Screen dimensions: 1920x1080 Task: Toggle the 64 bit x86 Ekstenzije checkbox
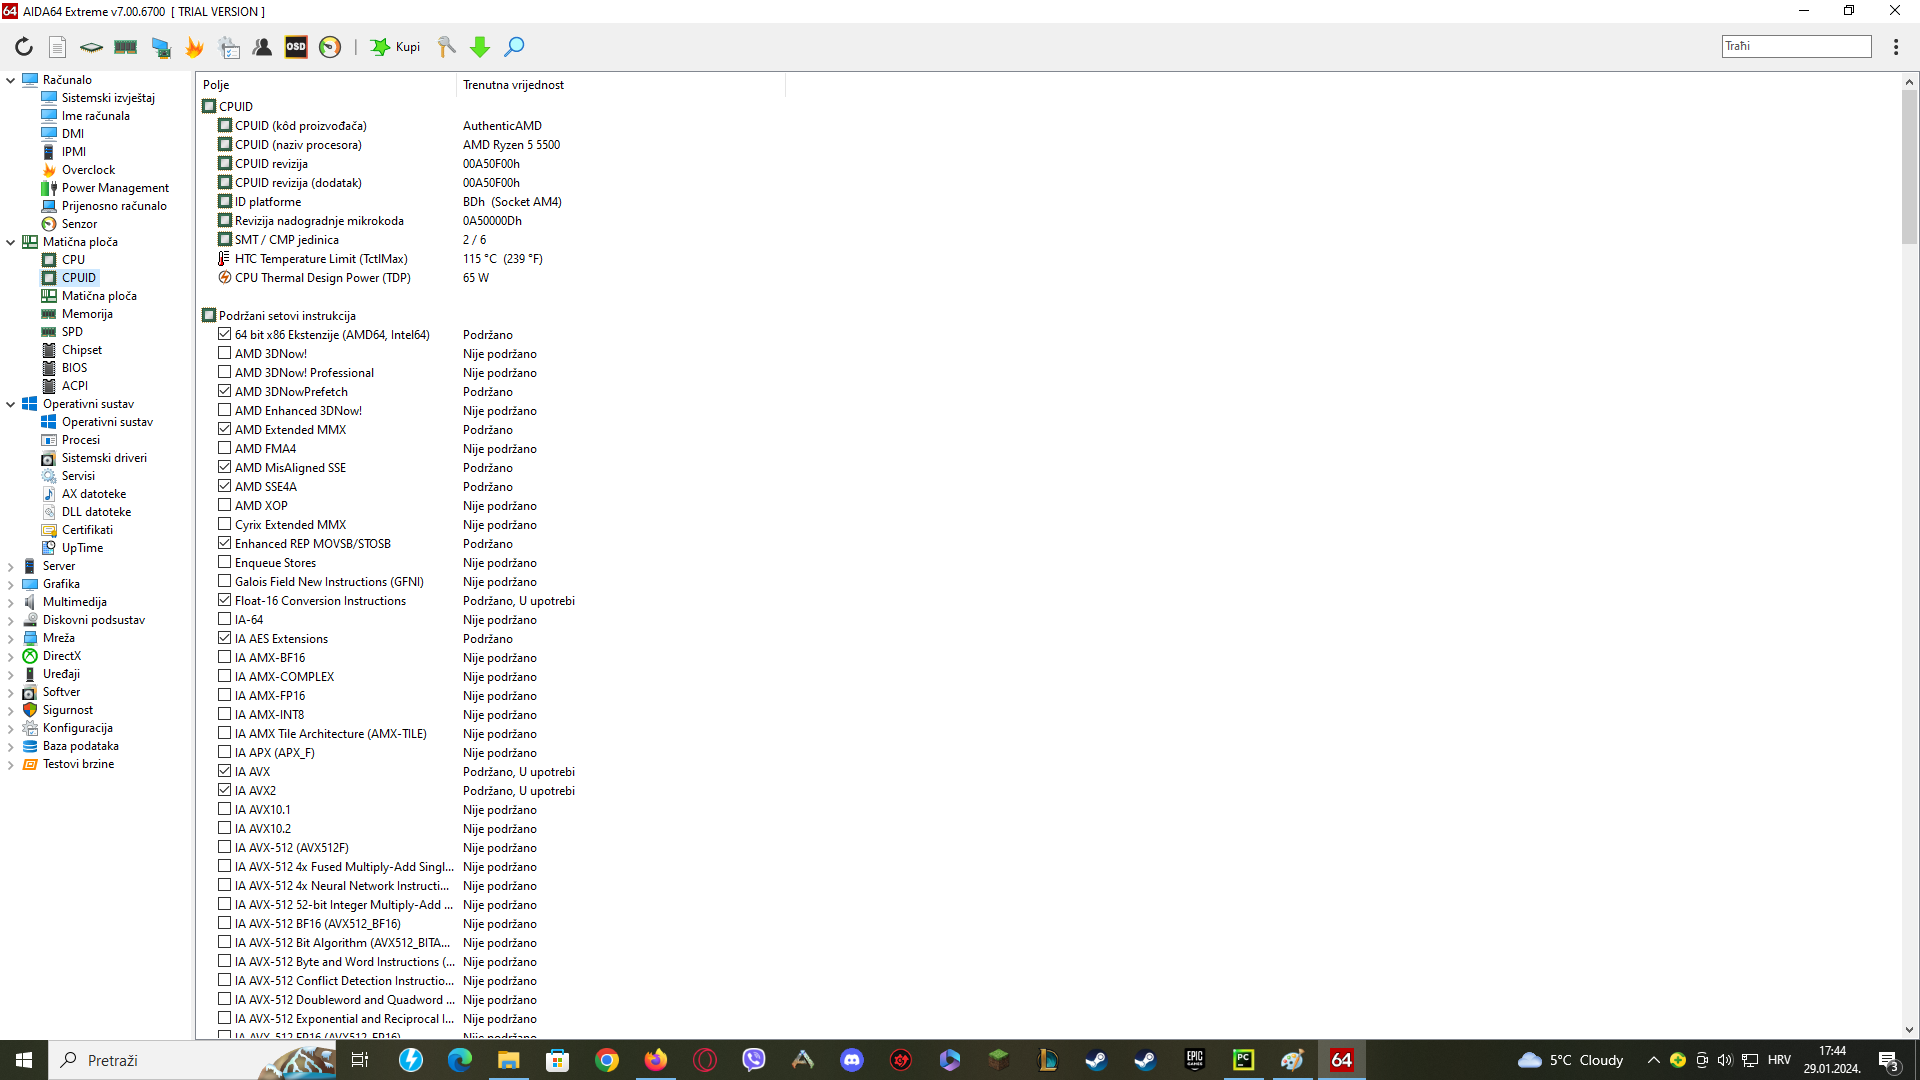pos(225,334)
